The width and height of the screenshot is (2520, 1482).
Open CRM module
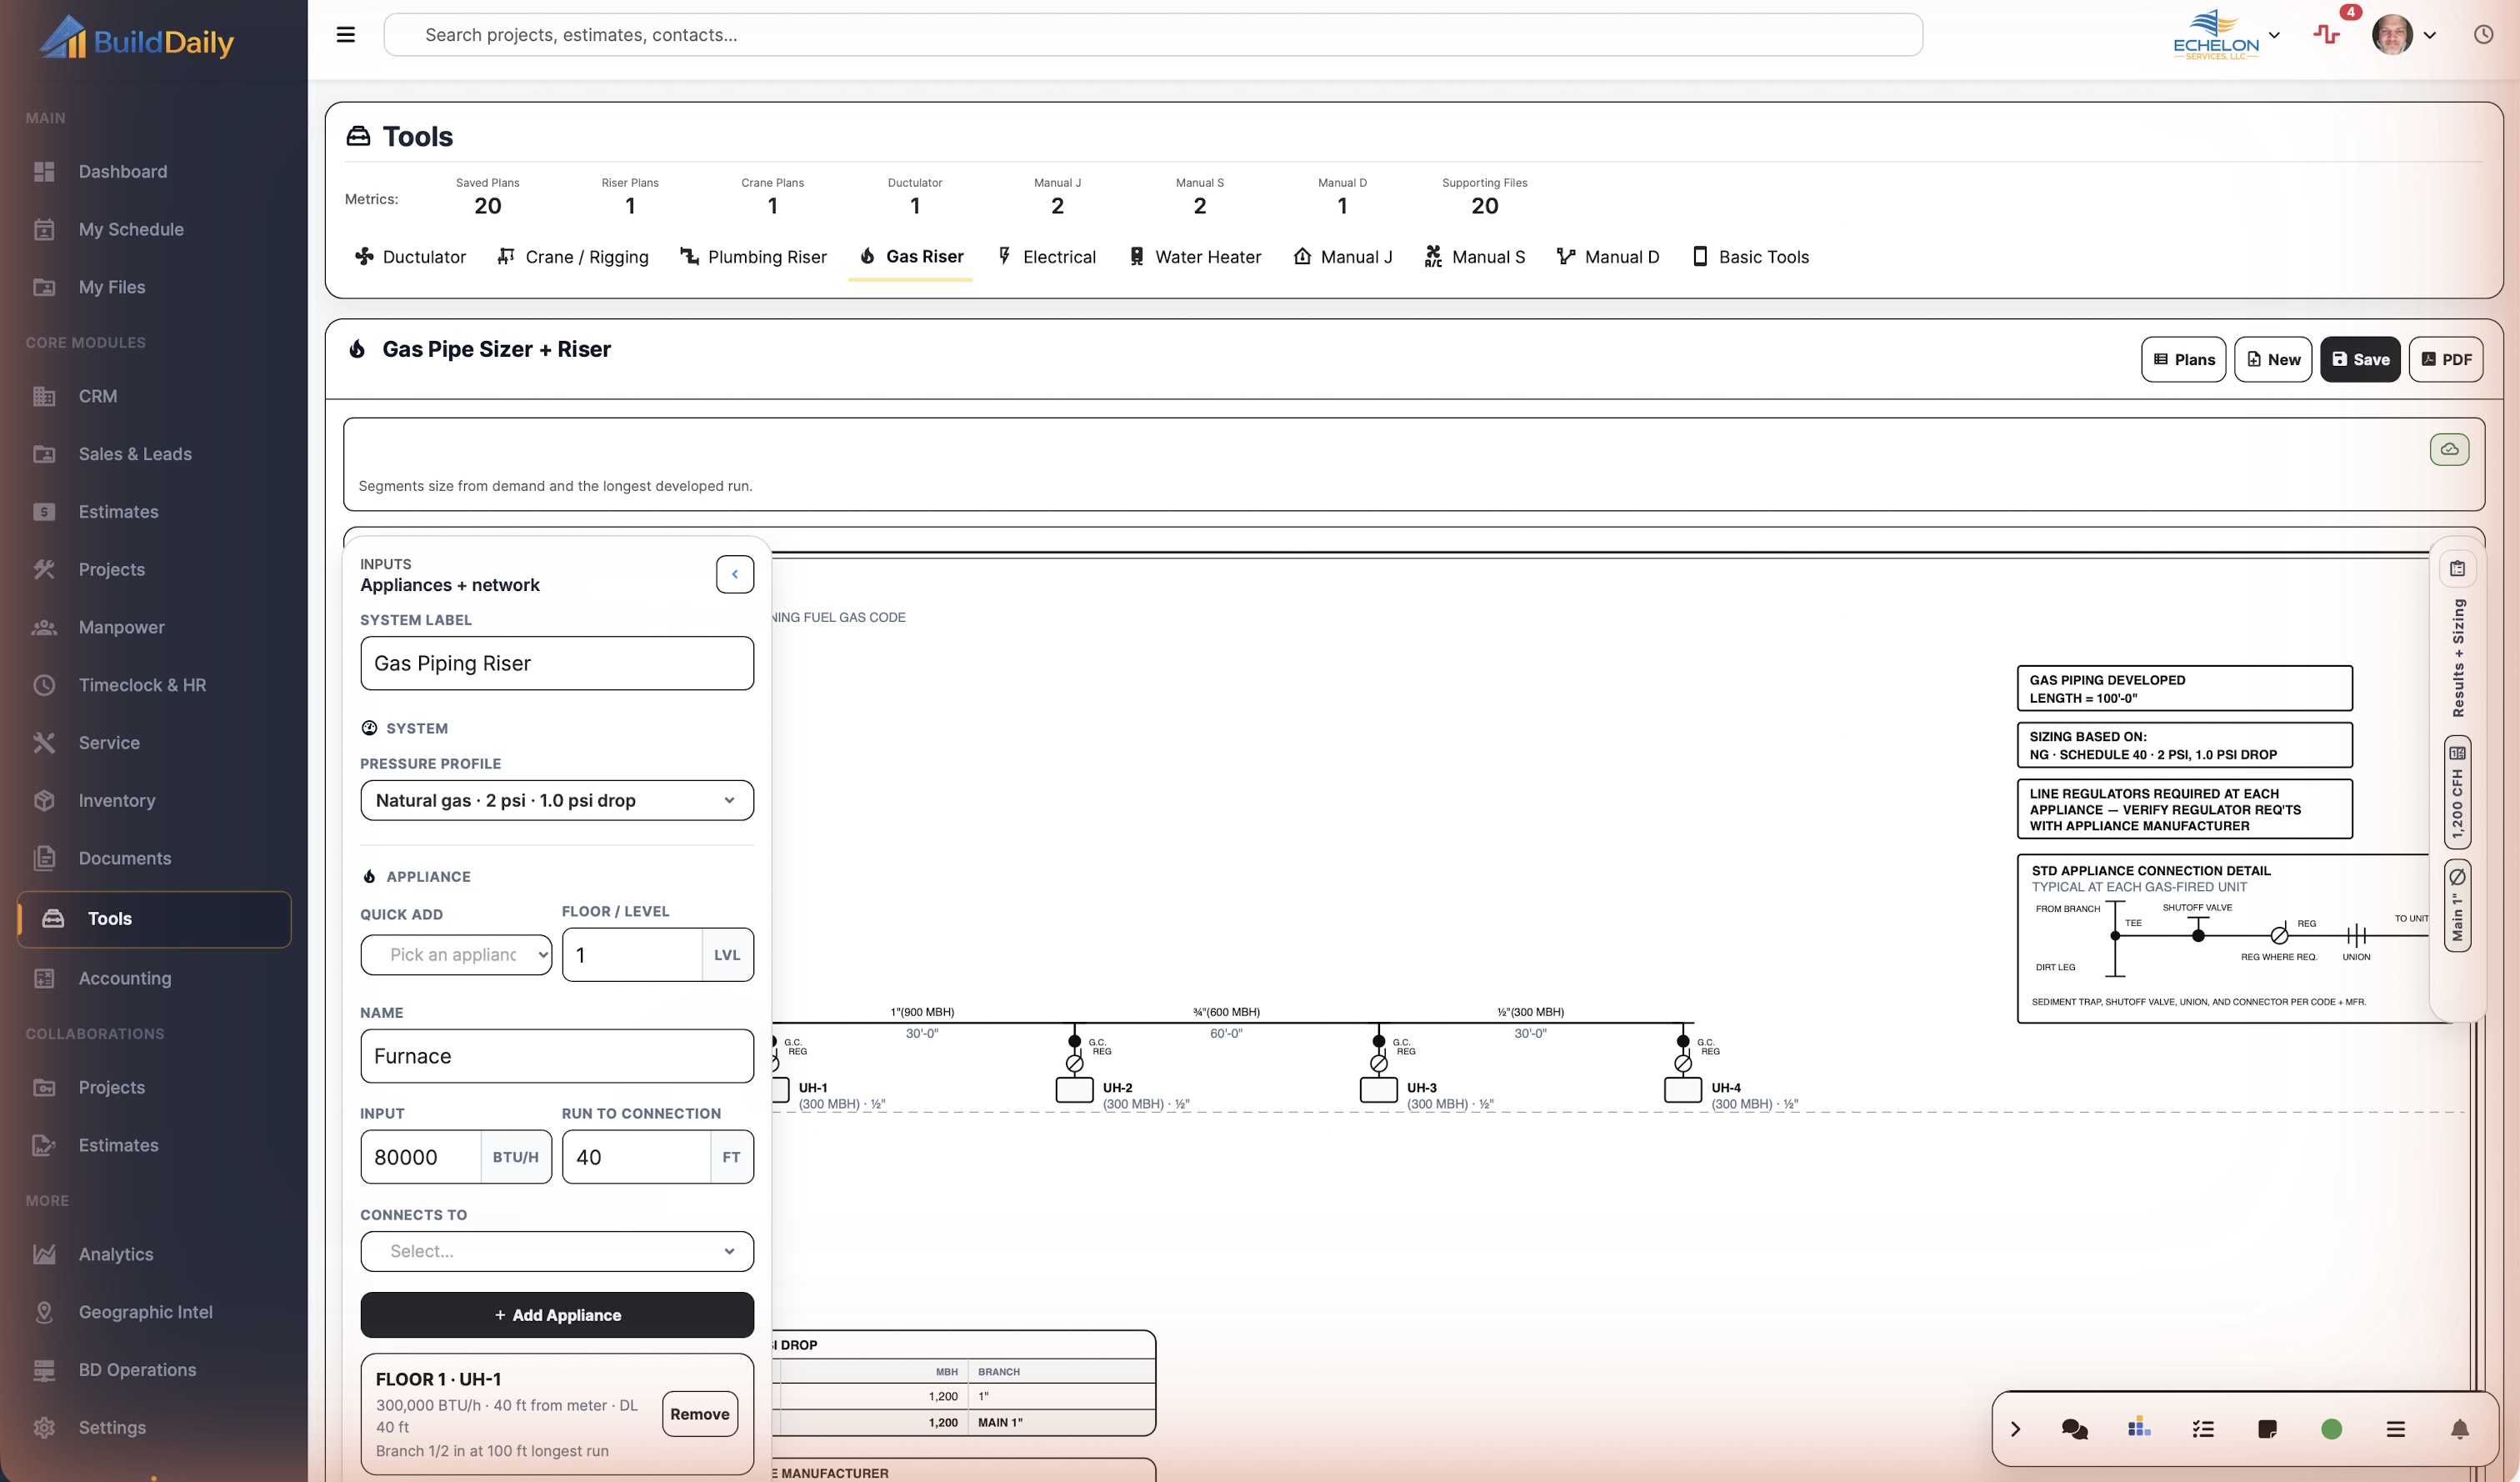pos(154,396)
